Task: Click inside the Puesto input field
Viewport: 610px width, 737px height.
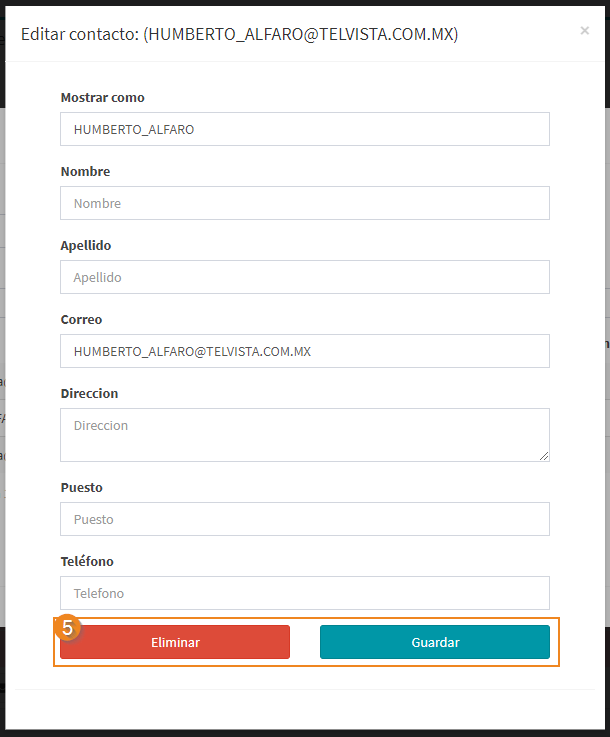Action: (x=305, y=519)
